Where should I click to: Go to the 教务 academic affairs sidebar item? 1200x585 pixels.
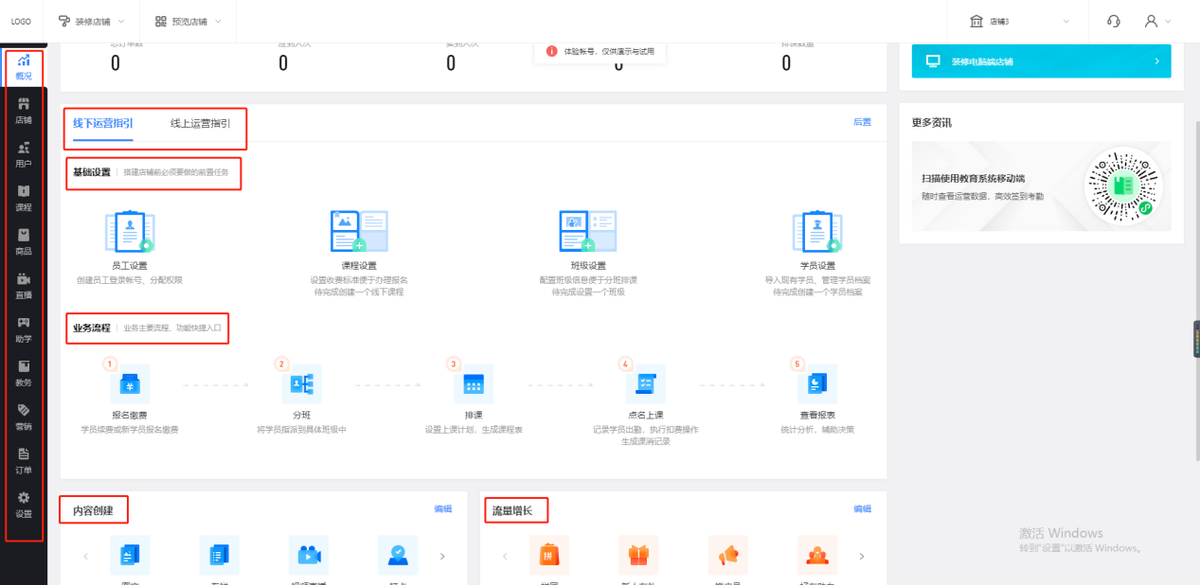(x=23, y=374)
